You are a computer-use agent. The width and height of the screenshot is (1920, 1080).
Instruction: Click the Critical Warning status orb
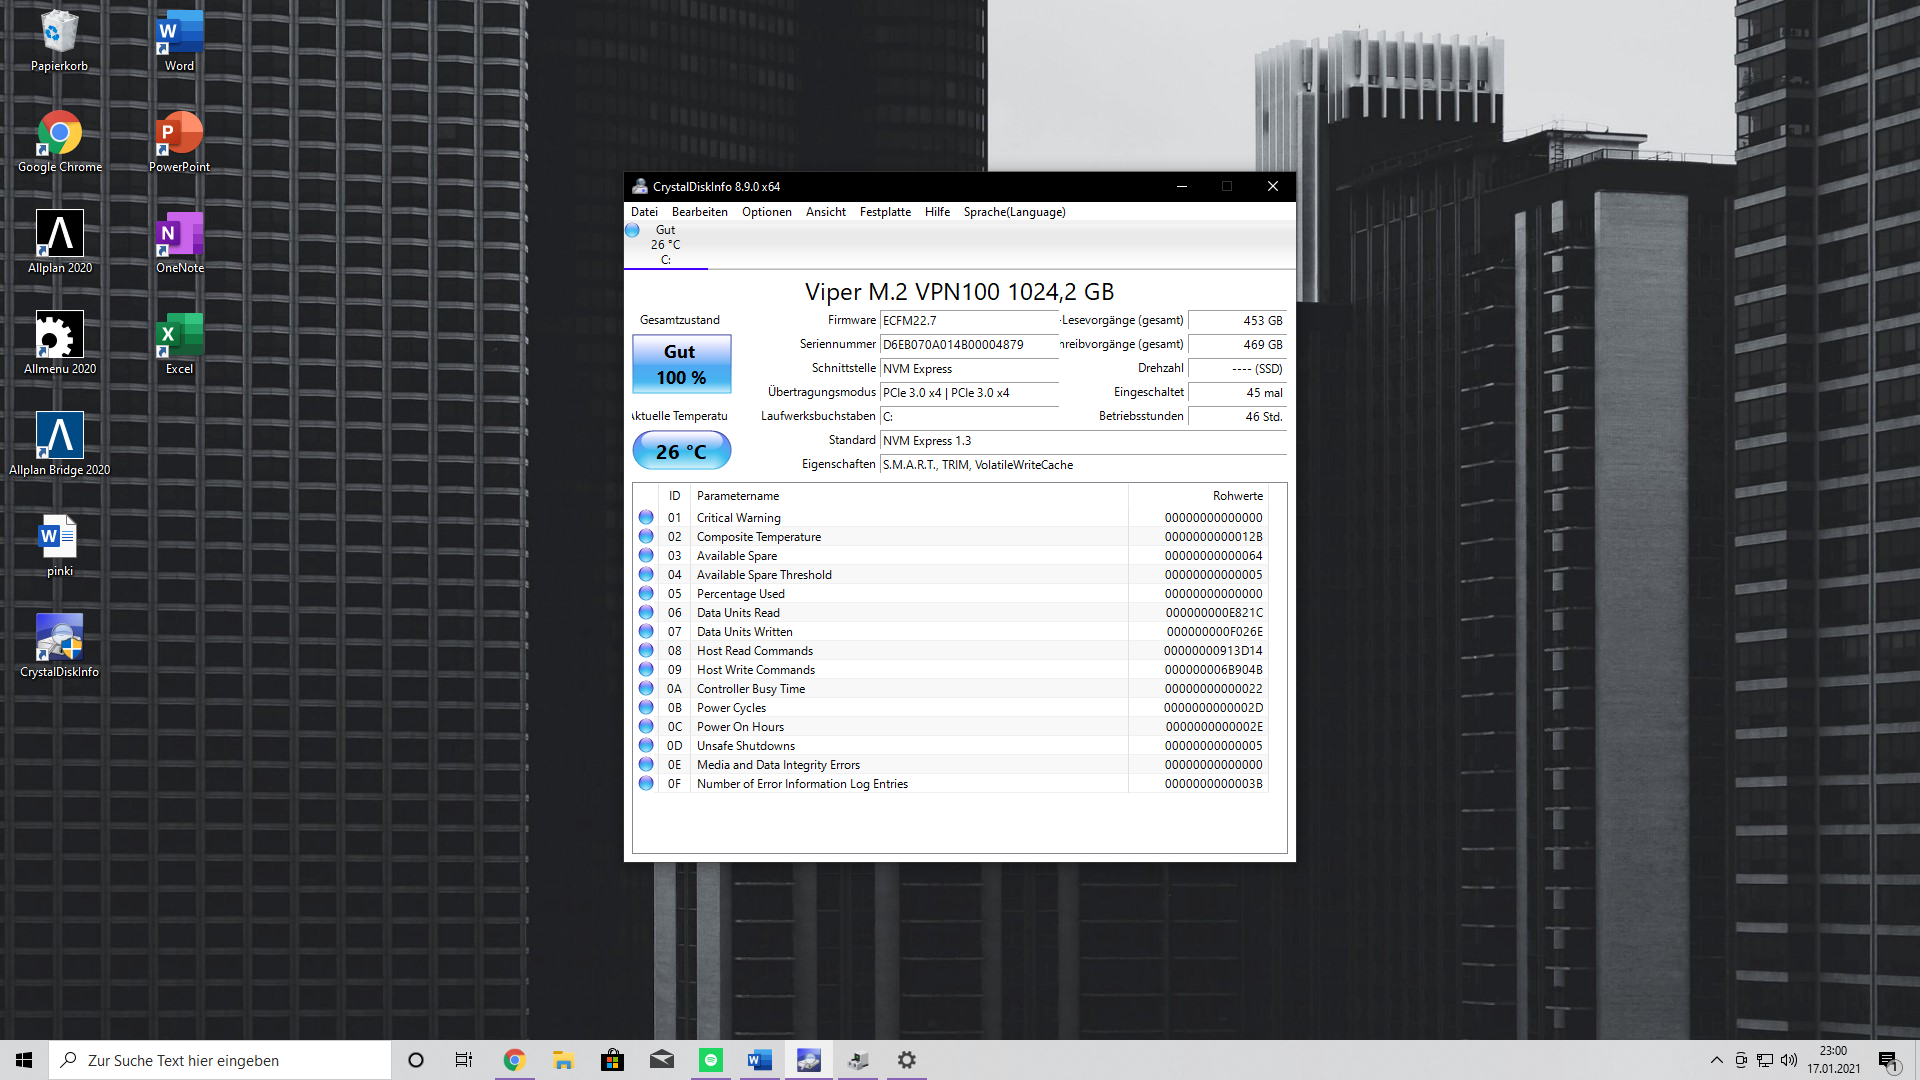coord(646,518)
